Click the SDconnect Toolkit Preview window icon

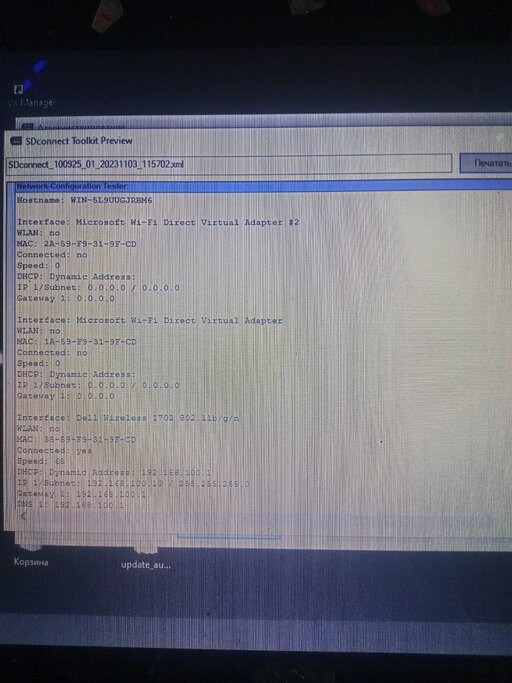pos(16,141)
